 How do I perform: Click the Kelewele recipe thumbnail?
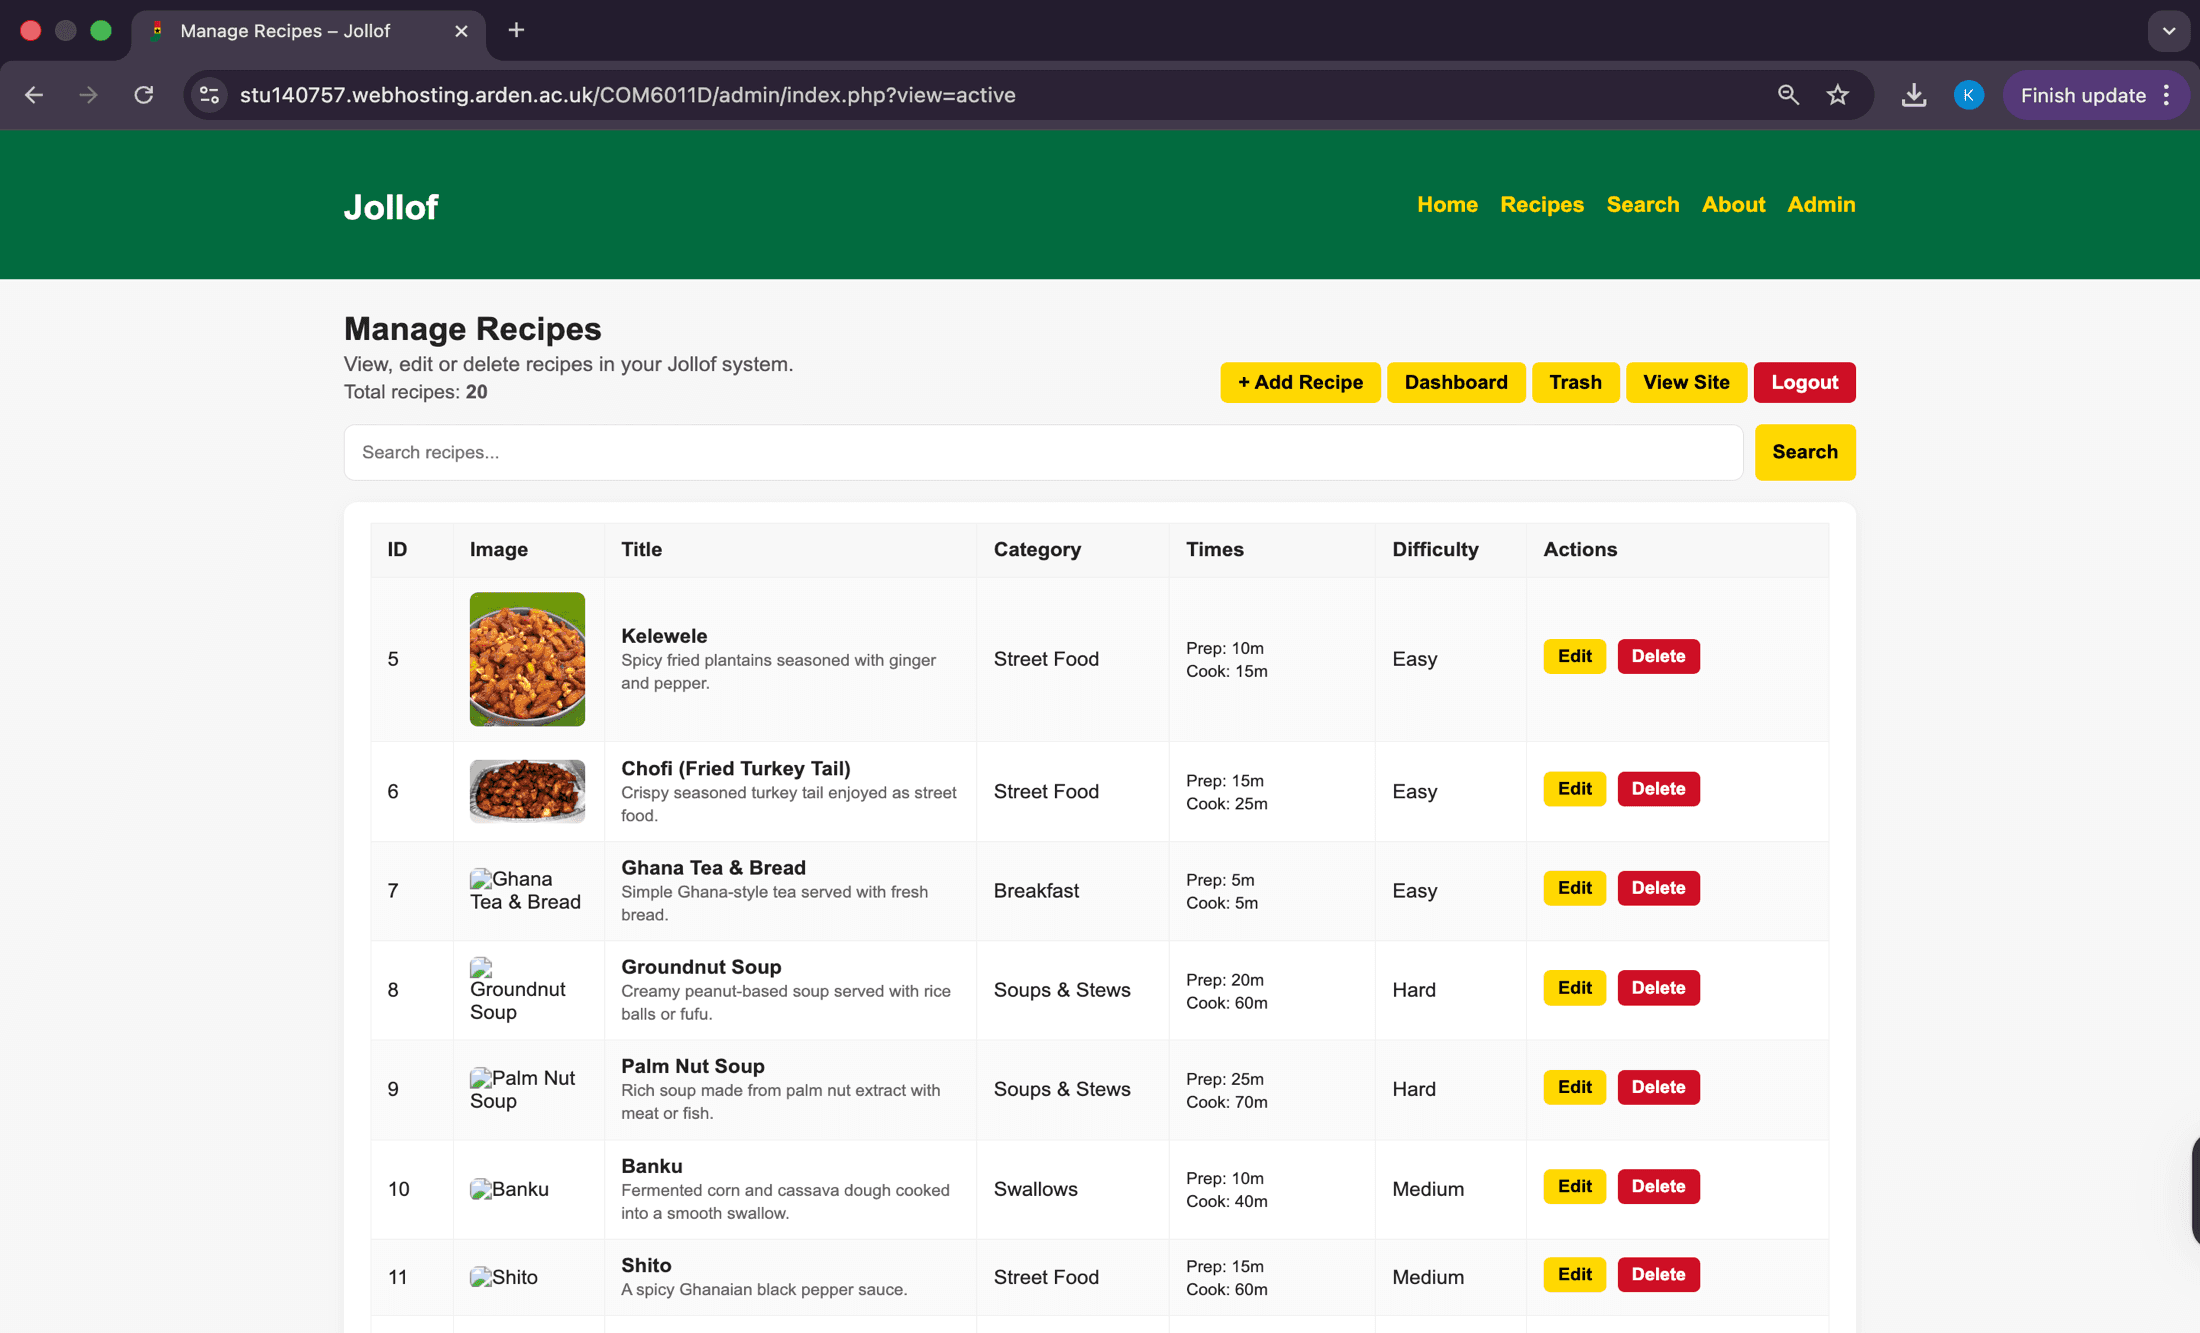[527, 659]
